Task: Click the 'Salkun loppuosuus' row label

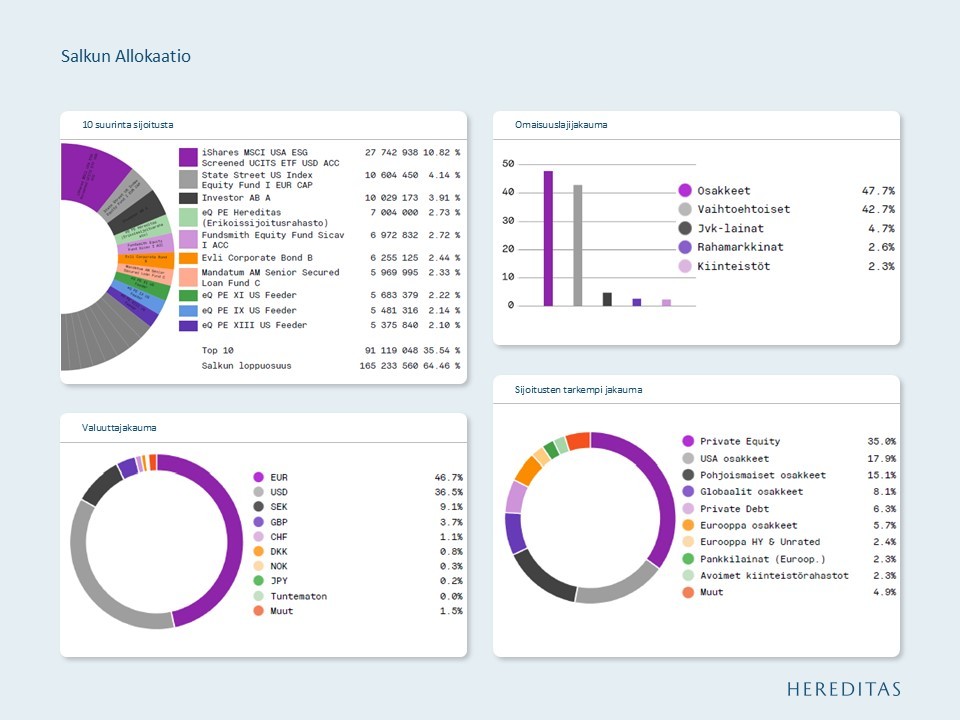Action: [x=246, y=366]
